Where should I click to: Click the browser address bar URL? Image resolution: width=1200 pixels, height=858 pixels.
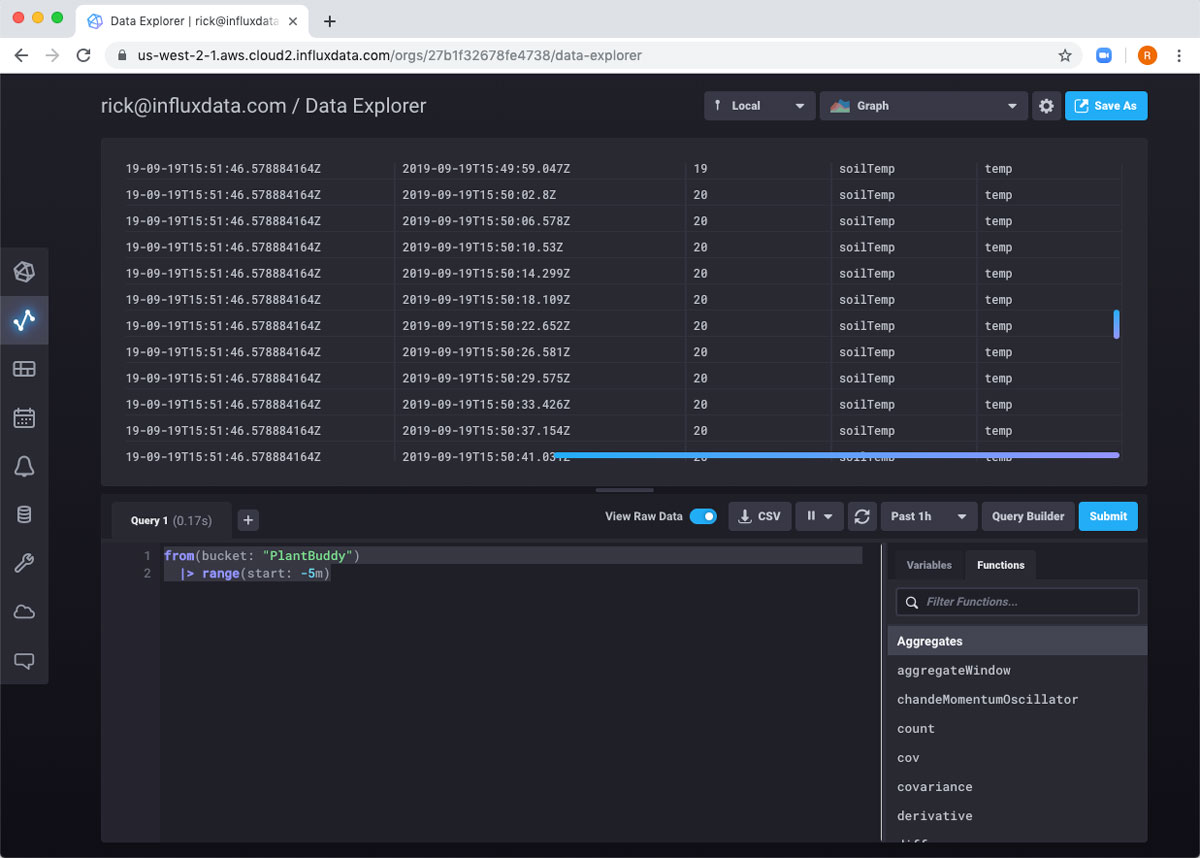(x=390, y=56)
